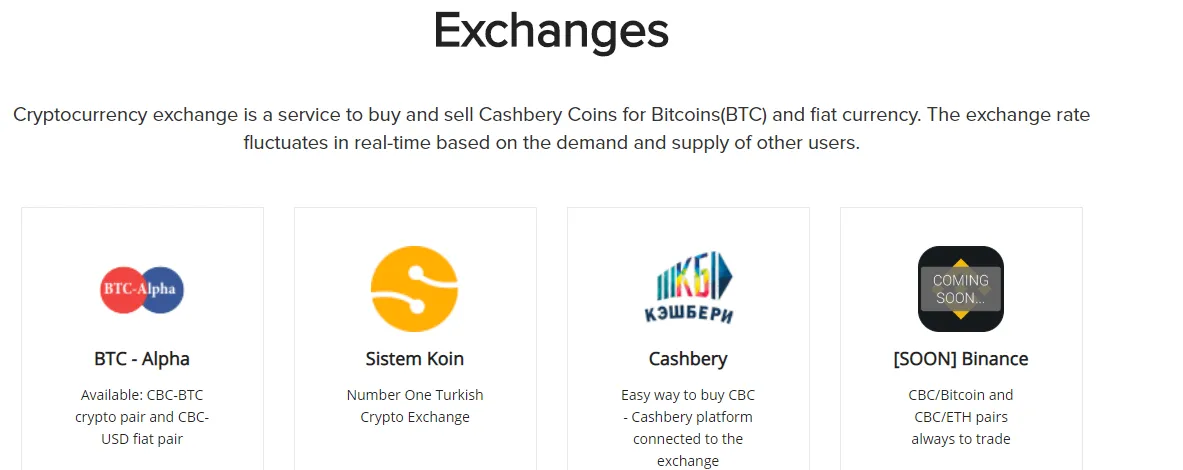The height and width of the screenshot is (470, 1183).
Task: Click the colorful Cashbery КБ logo
Action: tap(688, 287)
